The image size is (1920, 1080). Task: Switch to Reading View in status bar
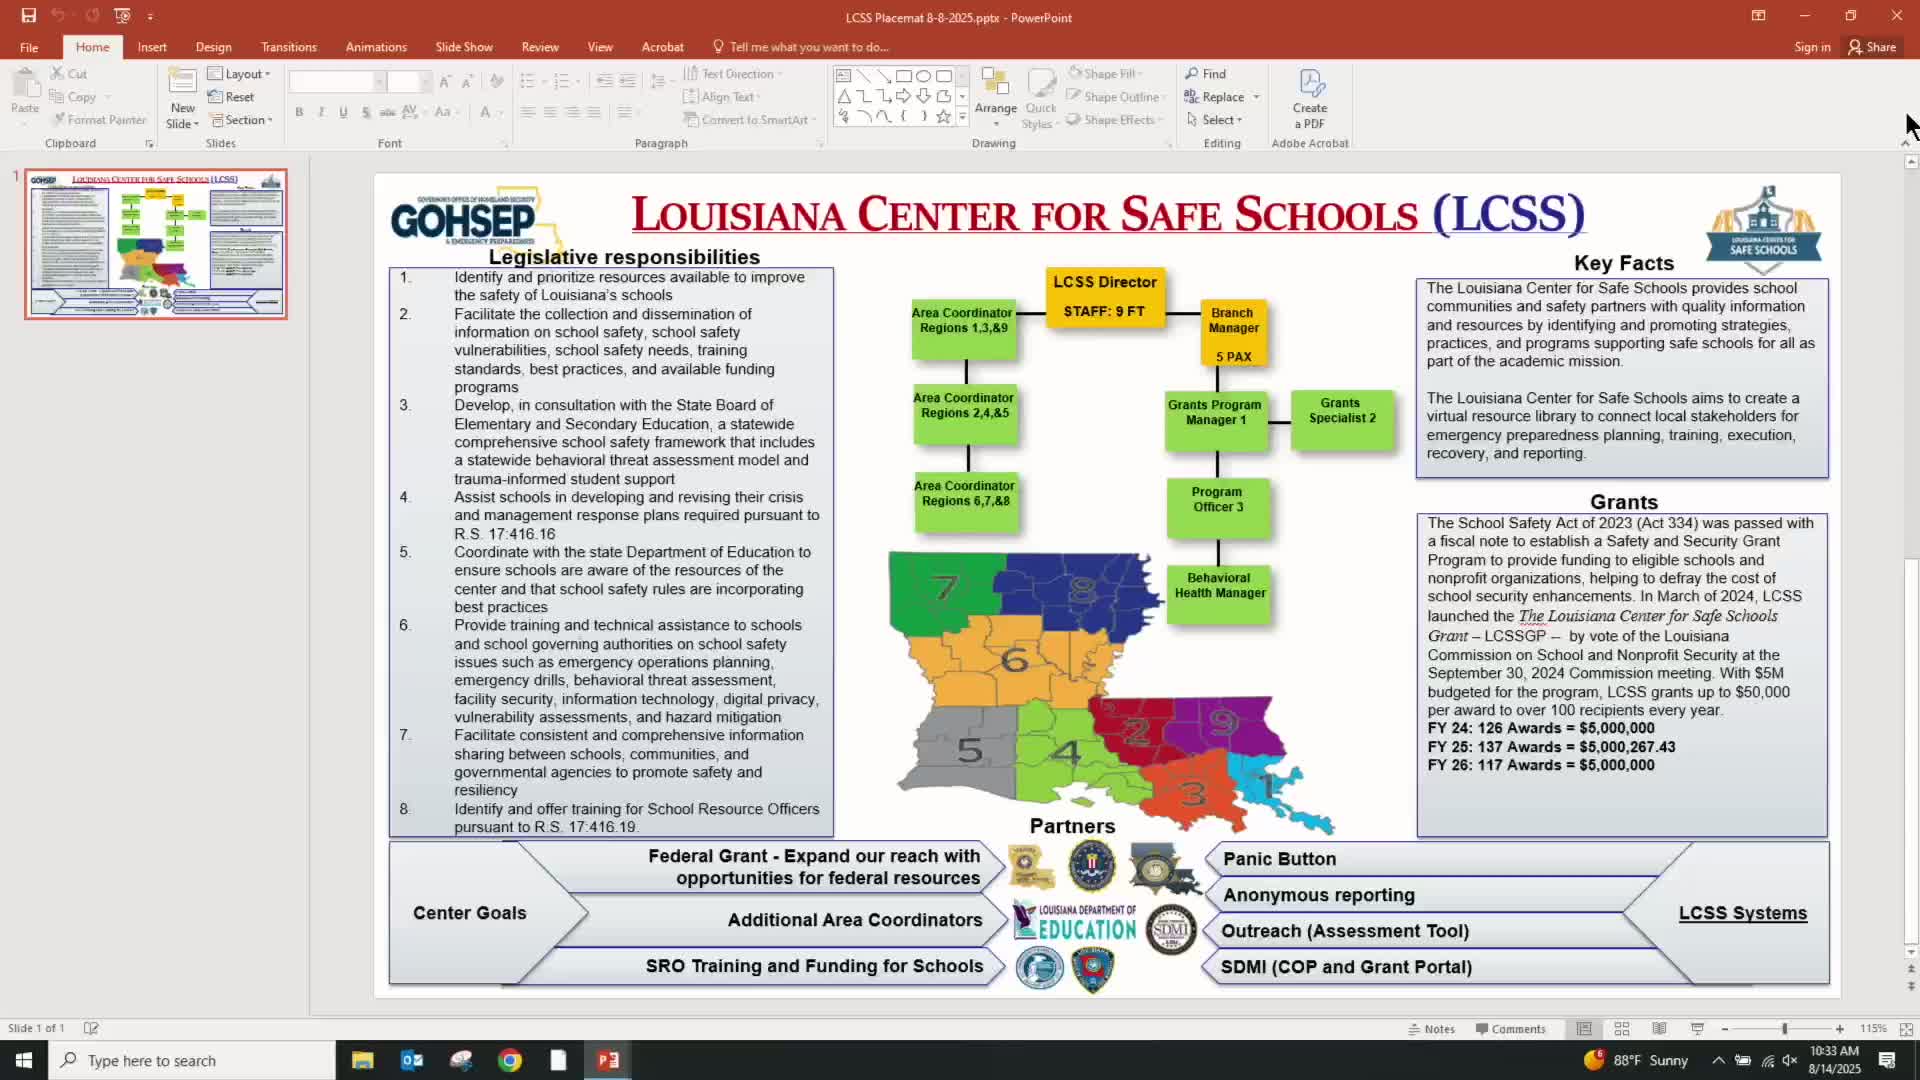[1659, 1029]
